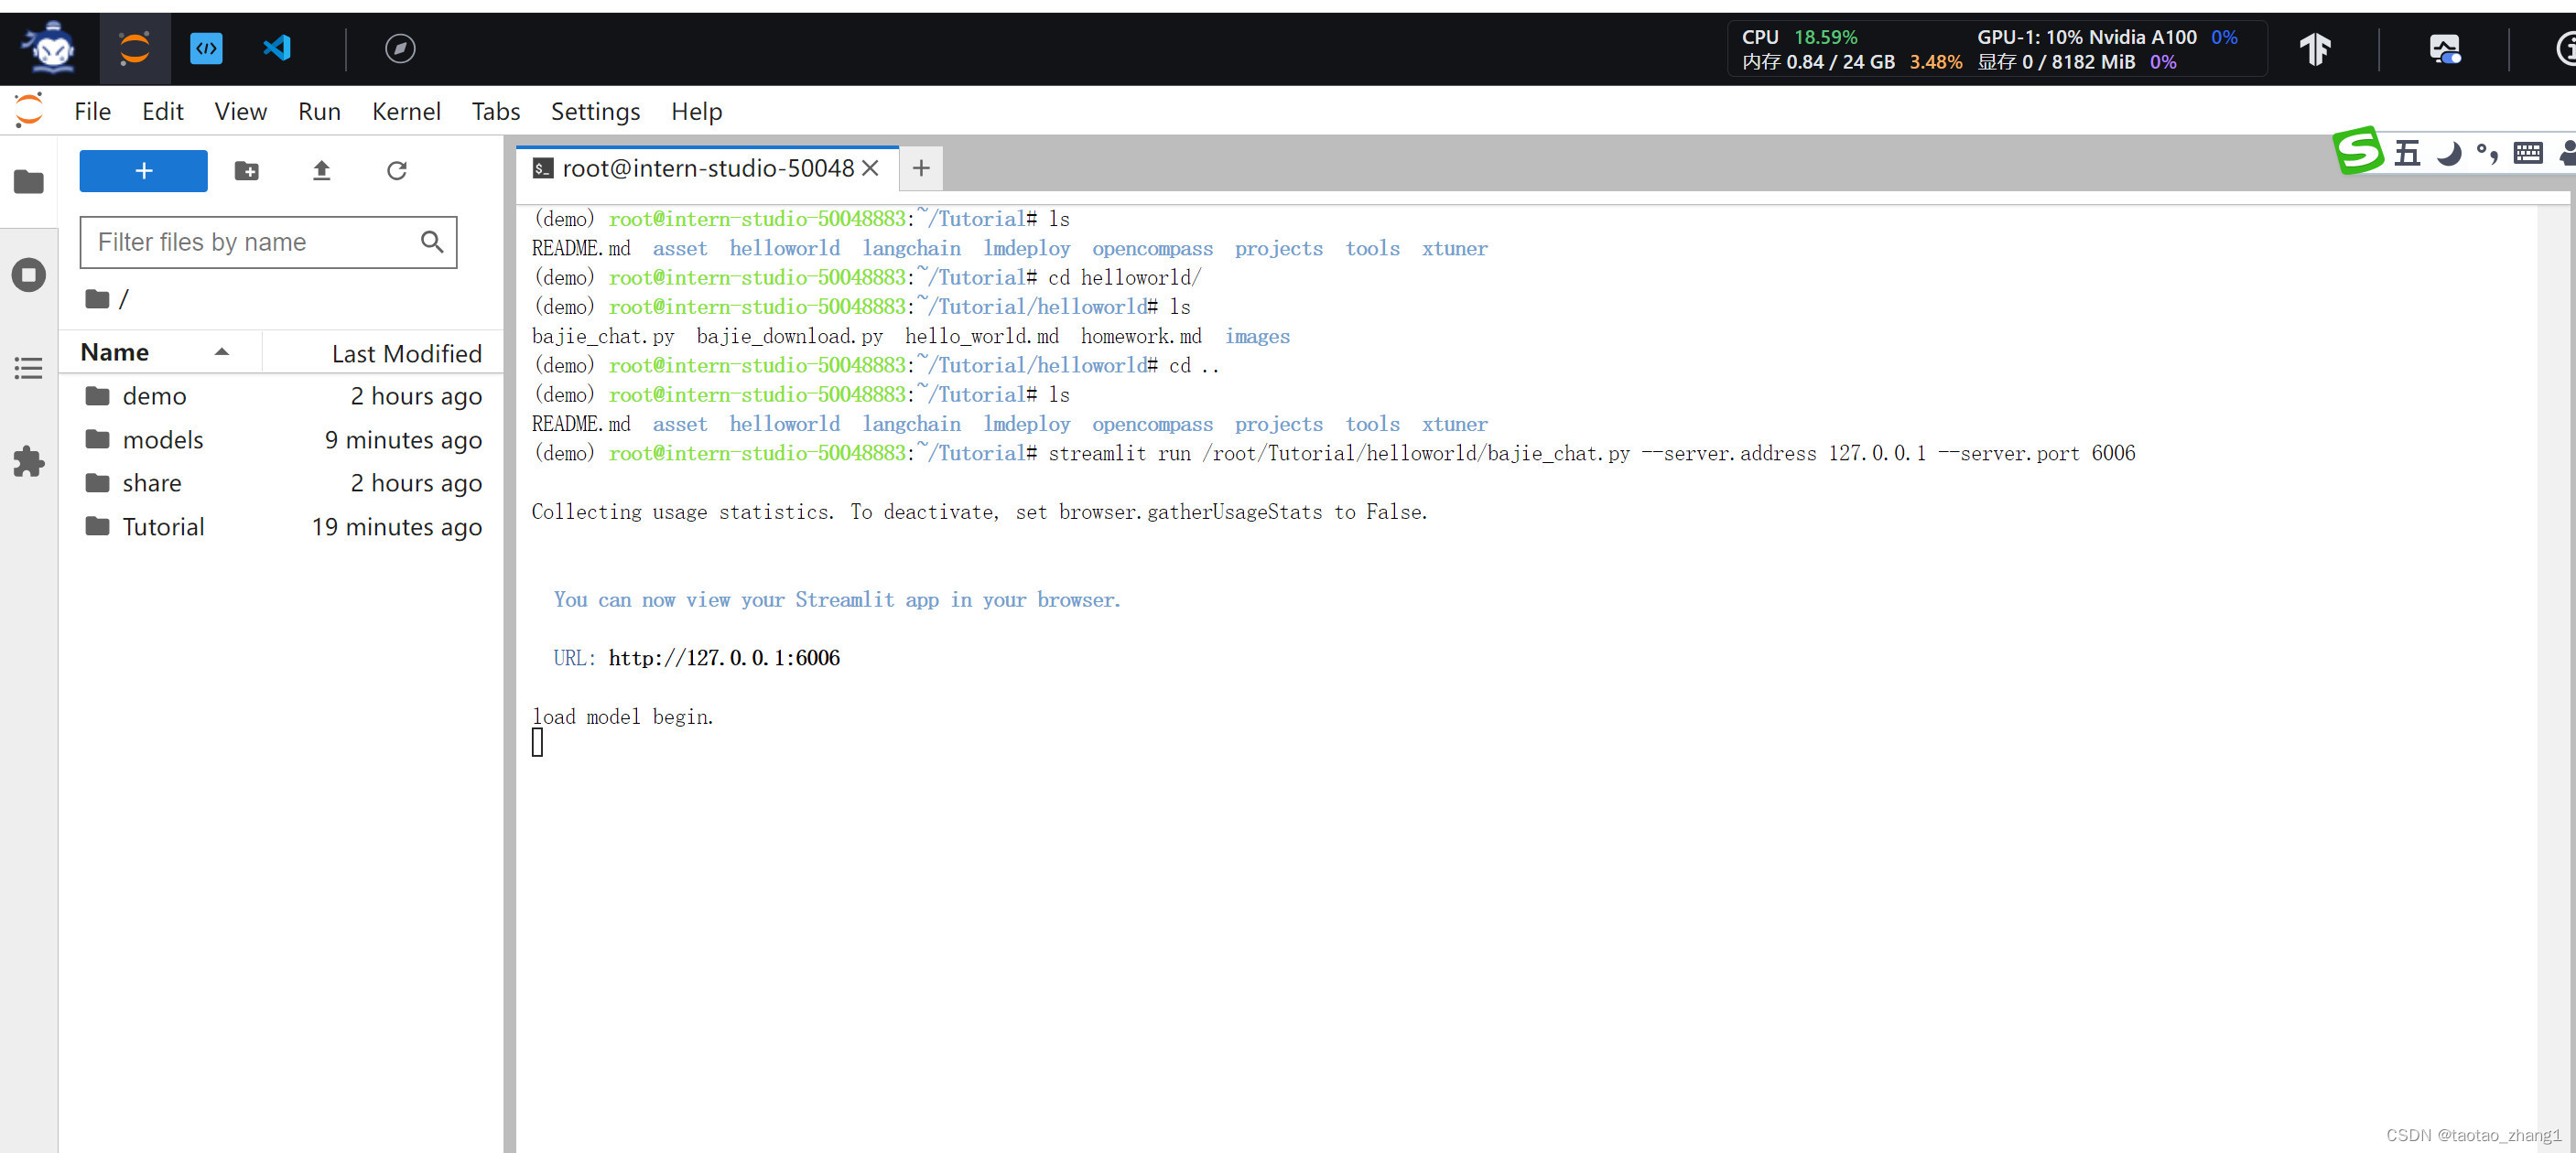Click the TensorFlow icon on the right toolbar
The height and width of the screenshot is (1153, 2576).
[x=2315, y=47]
